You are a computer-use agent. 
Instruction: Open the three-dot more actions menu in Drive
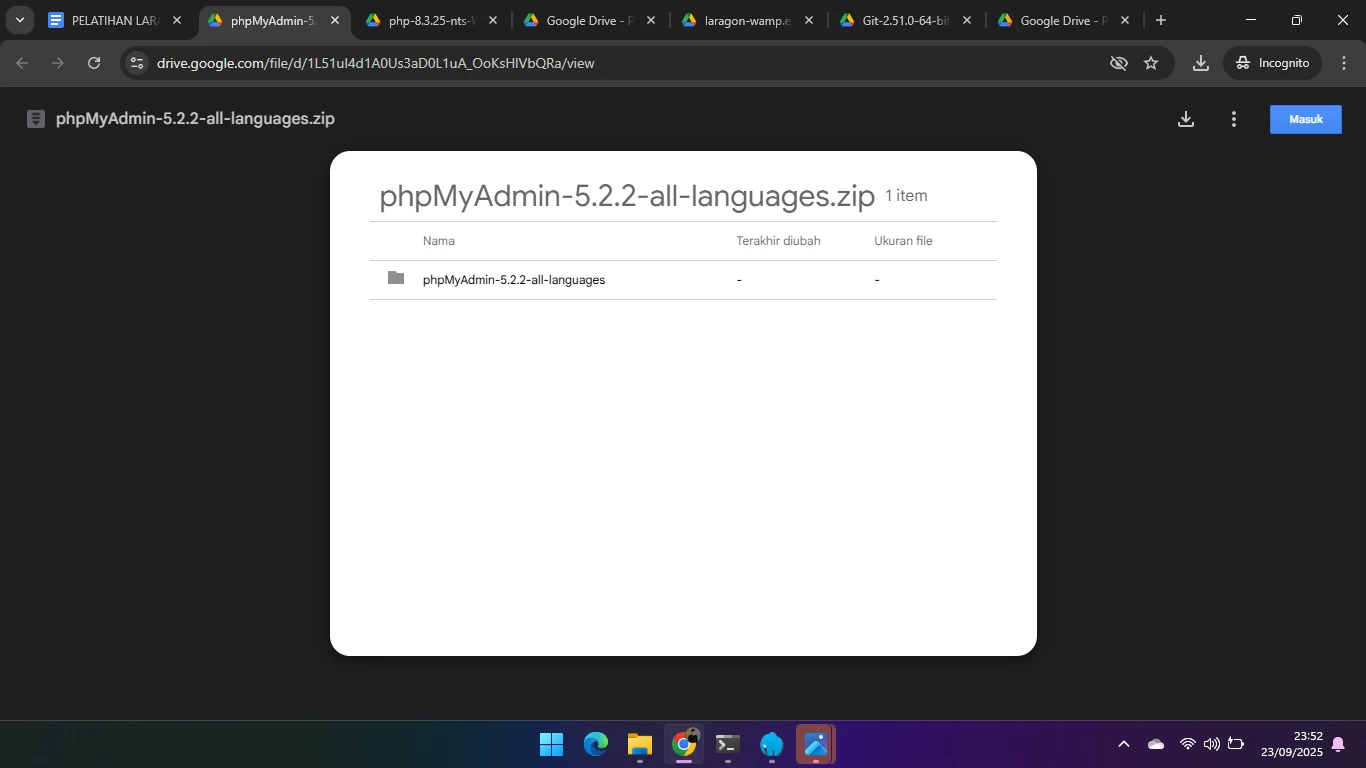[x=1233, y=119]
